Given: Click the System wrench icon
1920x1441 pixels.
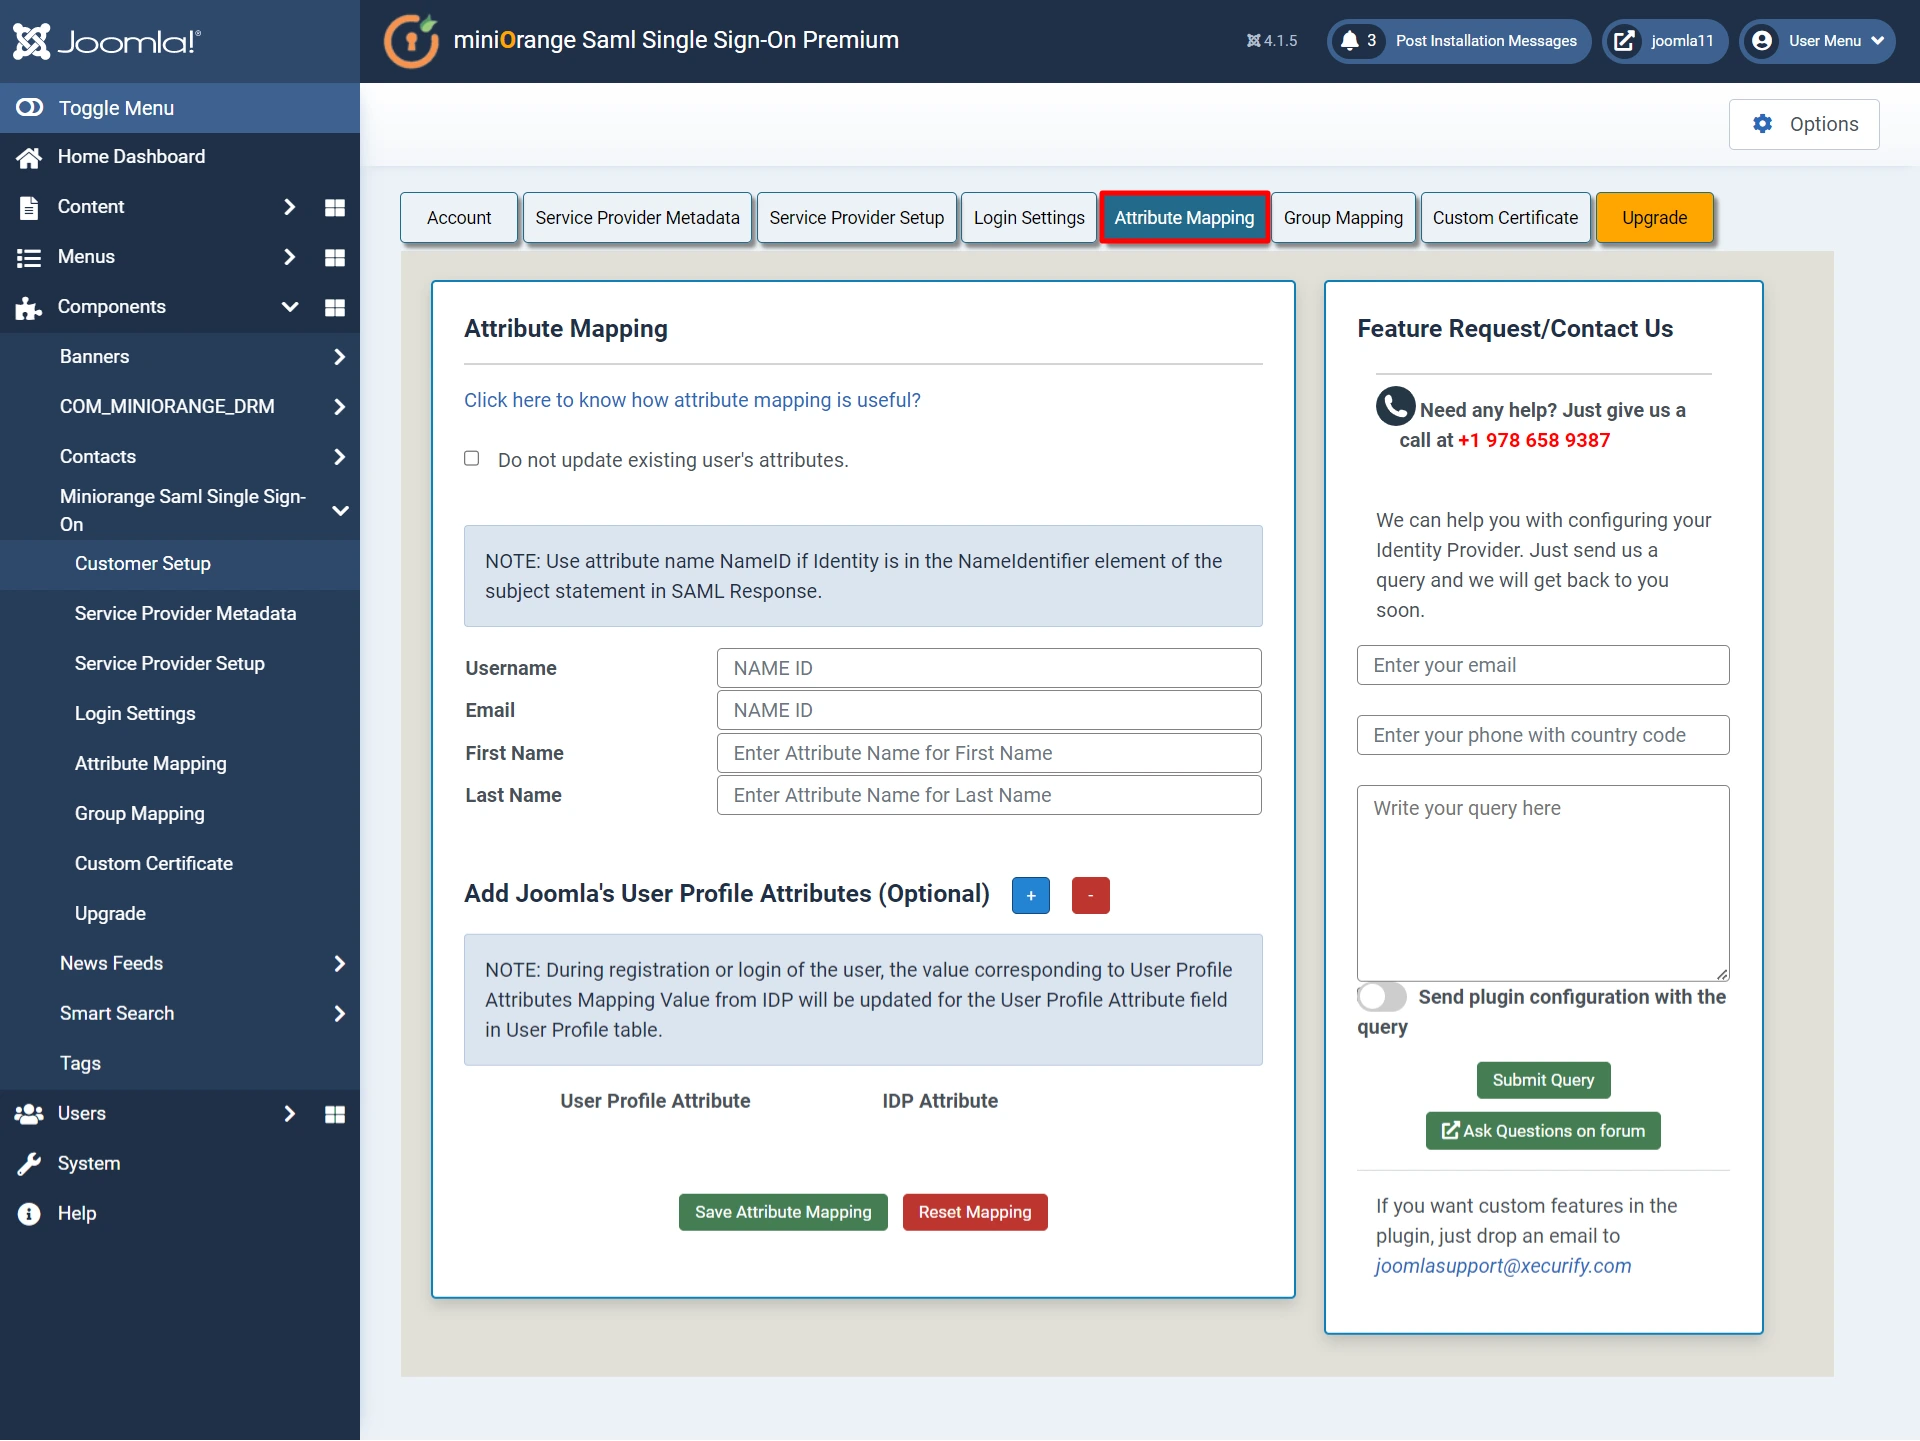Looking at the screenshot, I should [29, 1164].
